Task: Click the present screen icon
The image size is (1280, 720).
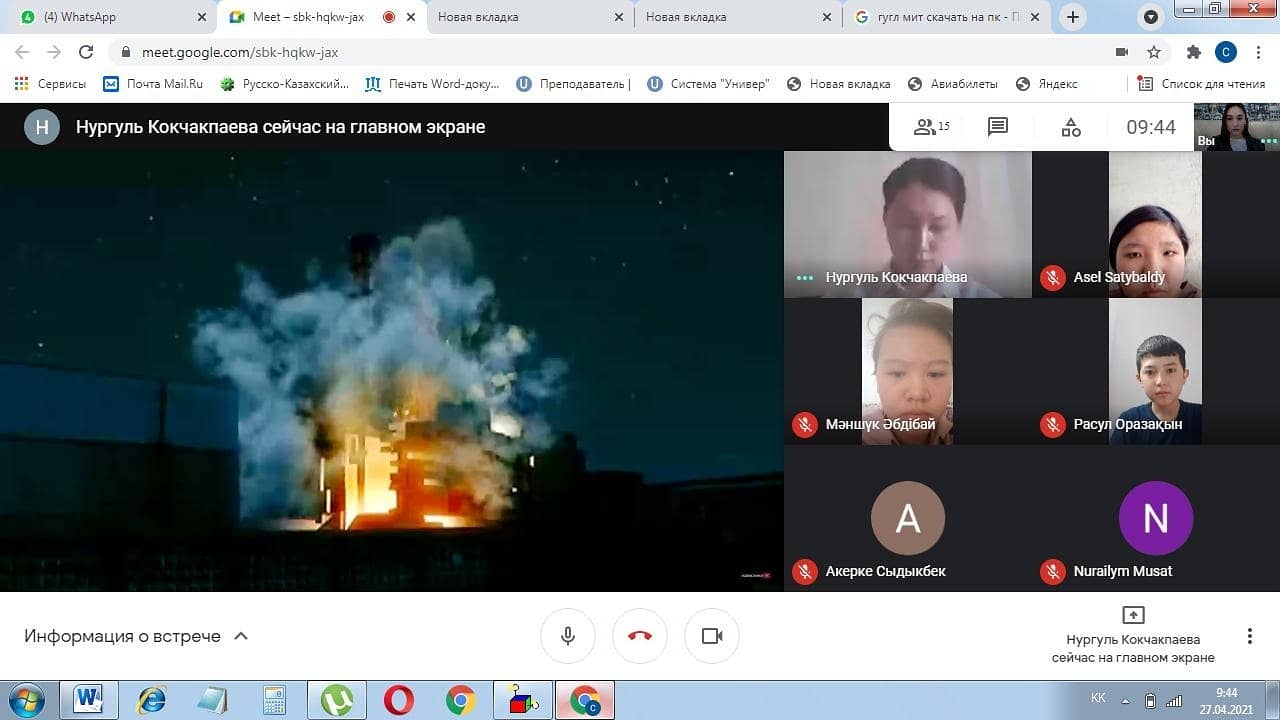Action: [1133, 615]
